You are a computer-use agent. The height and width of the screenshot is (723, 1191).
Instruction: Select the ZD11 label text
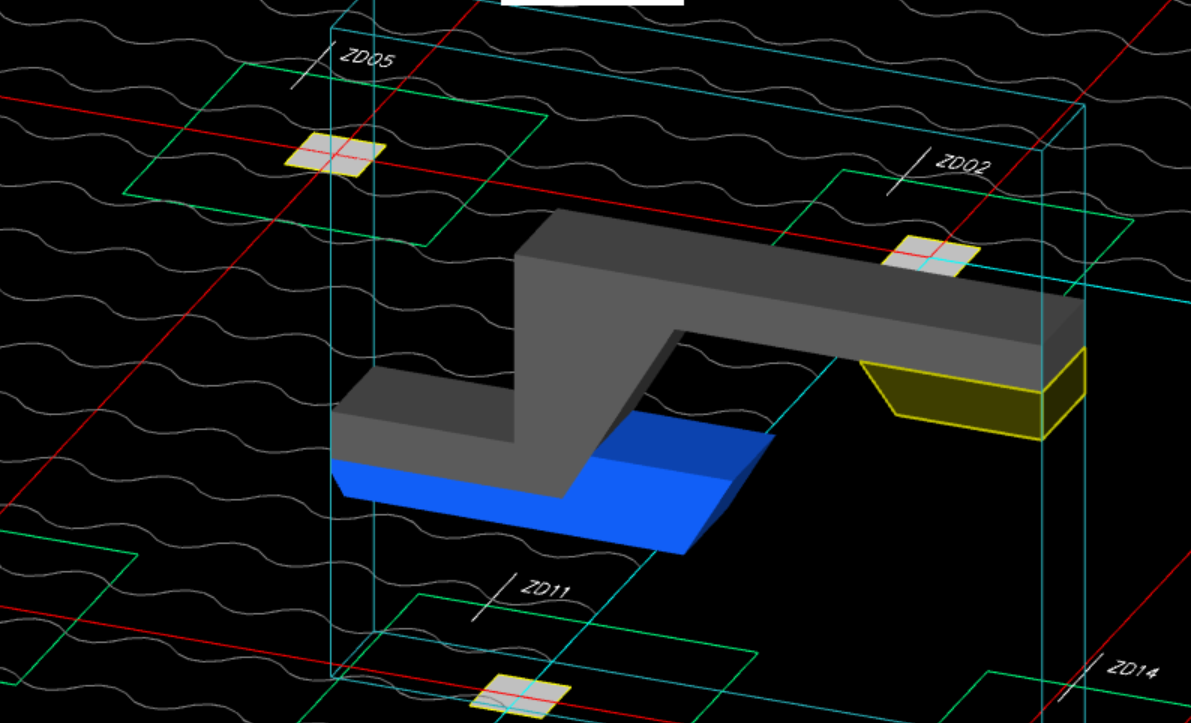point(545,589)
